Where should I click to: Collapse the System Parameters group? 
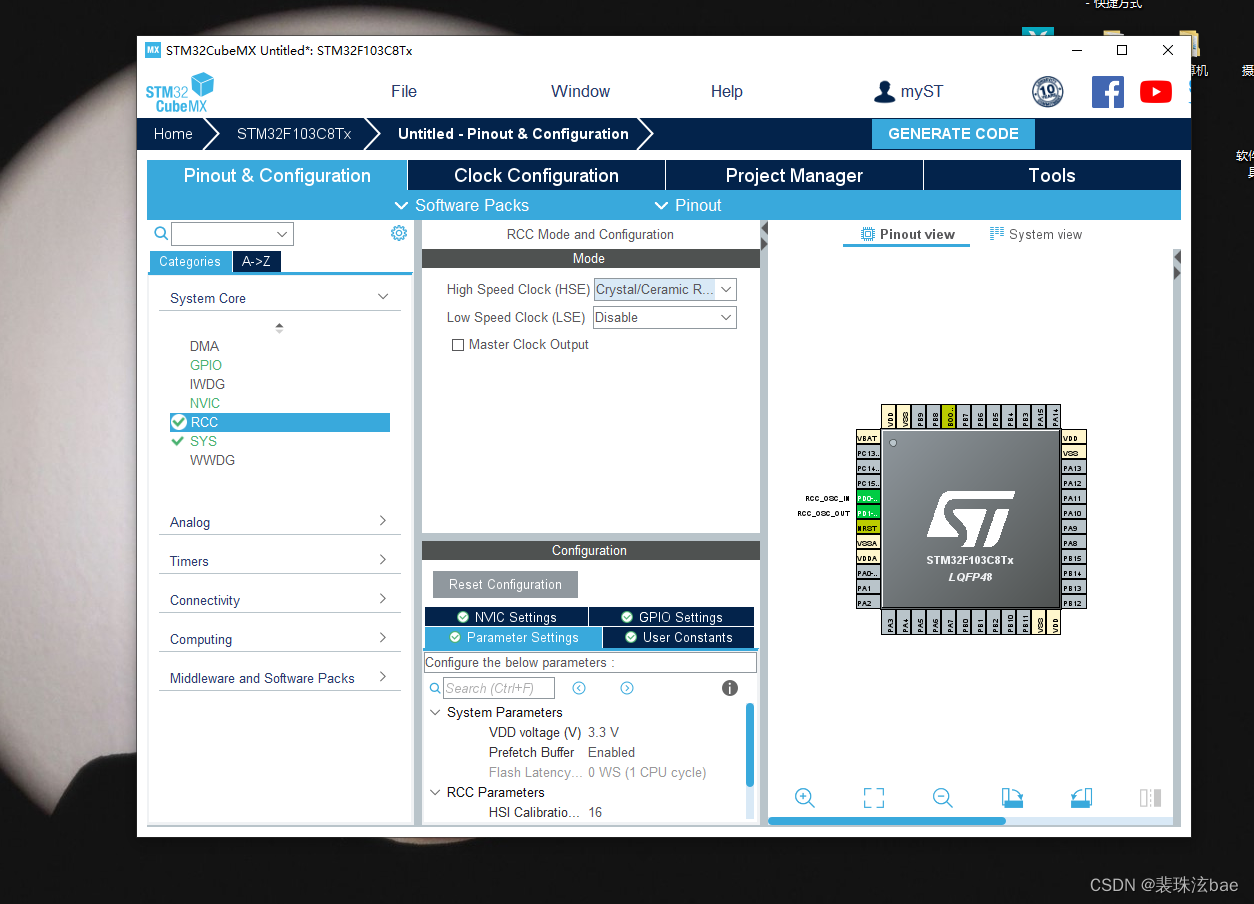tap(435, 713)
